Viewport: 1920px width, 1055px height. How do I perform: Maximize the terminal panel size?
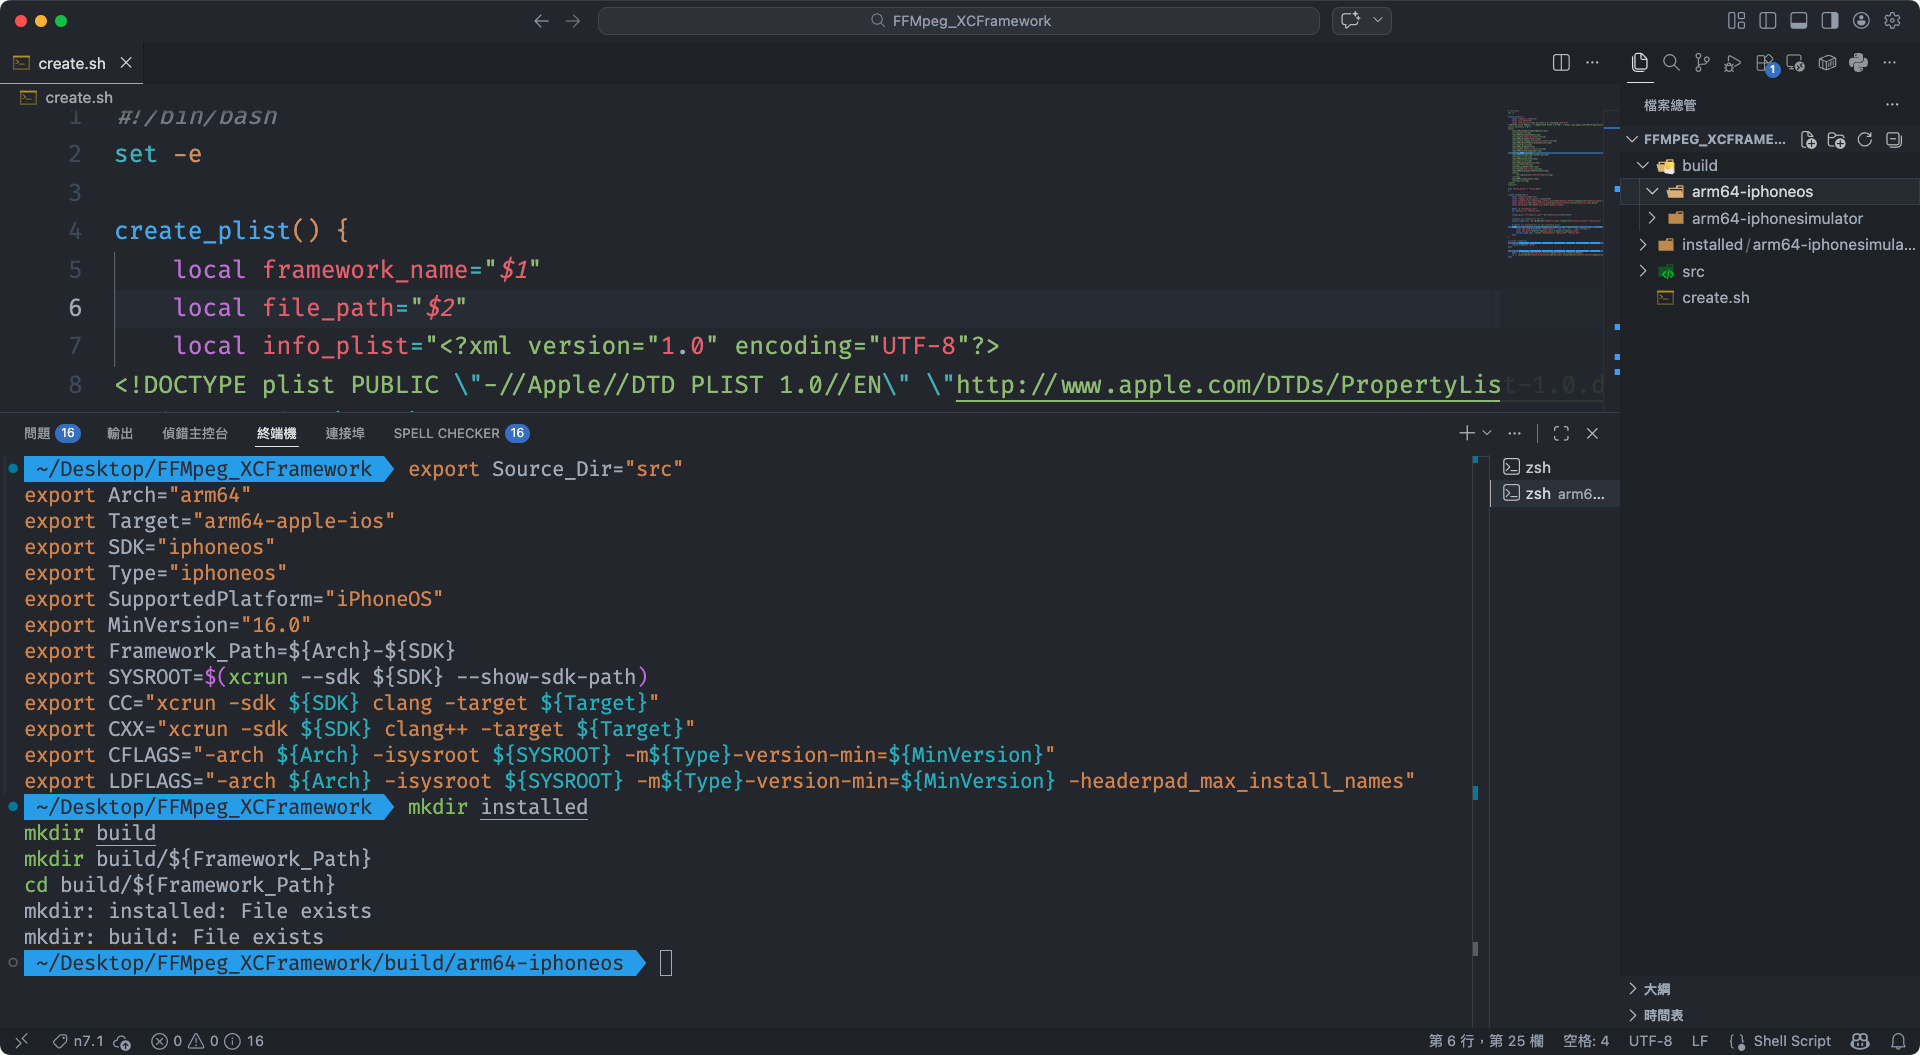(1561, 433)
